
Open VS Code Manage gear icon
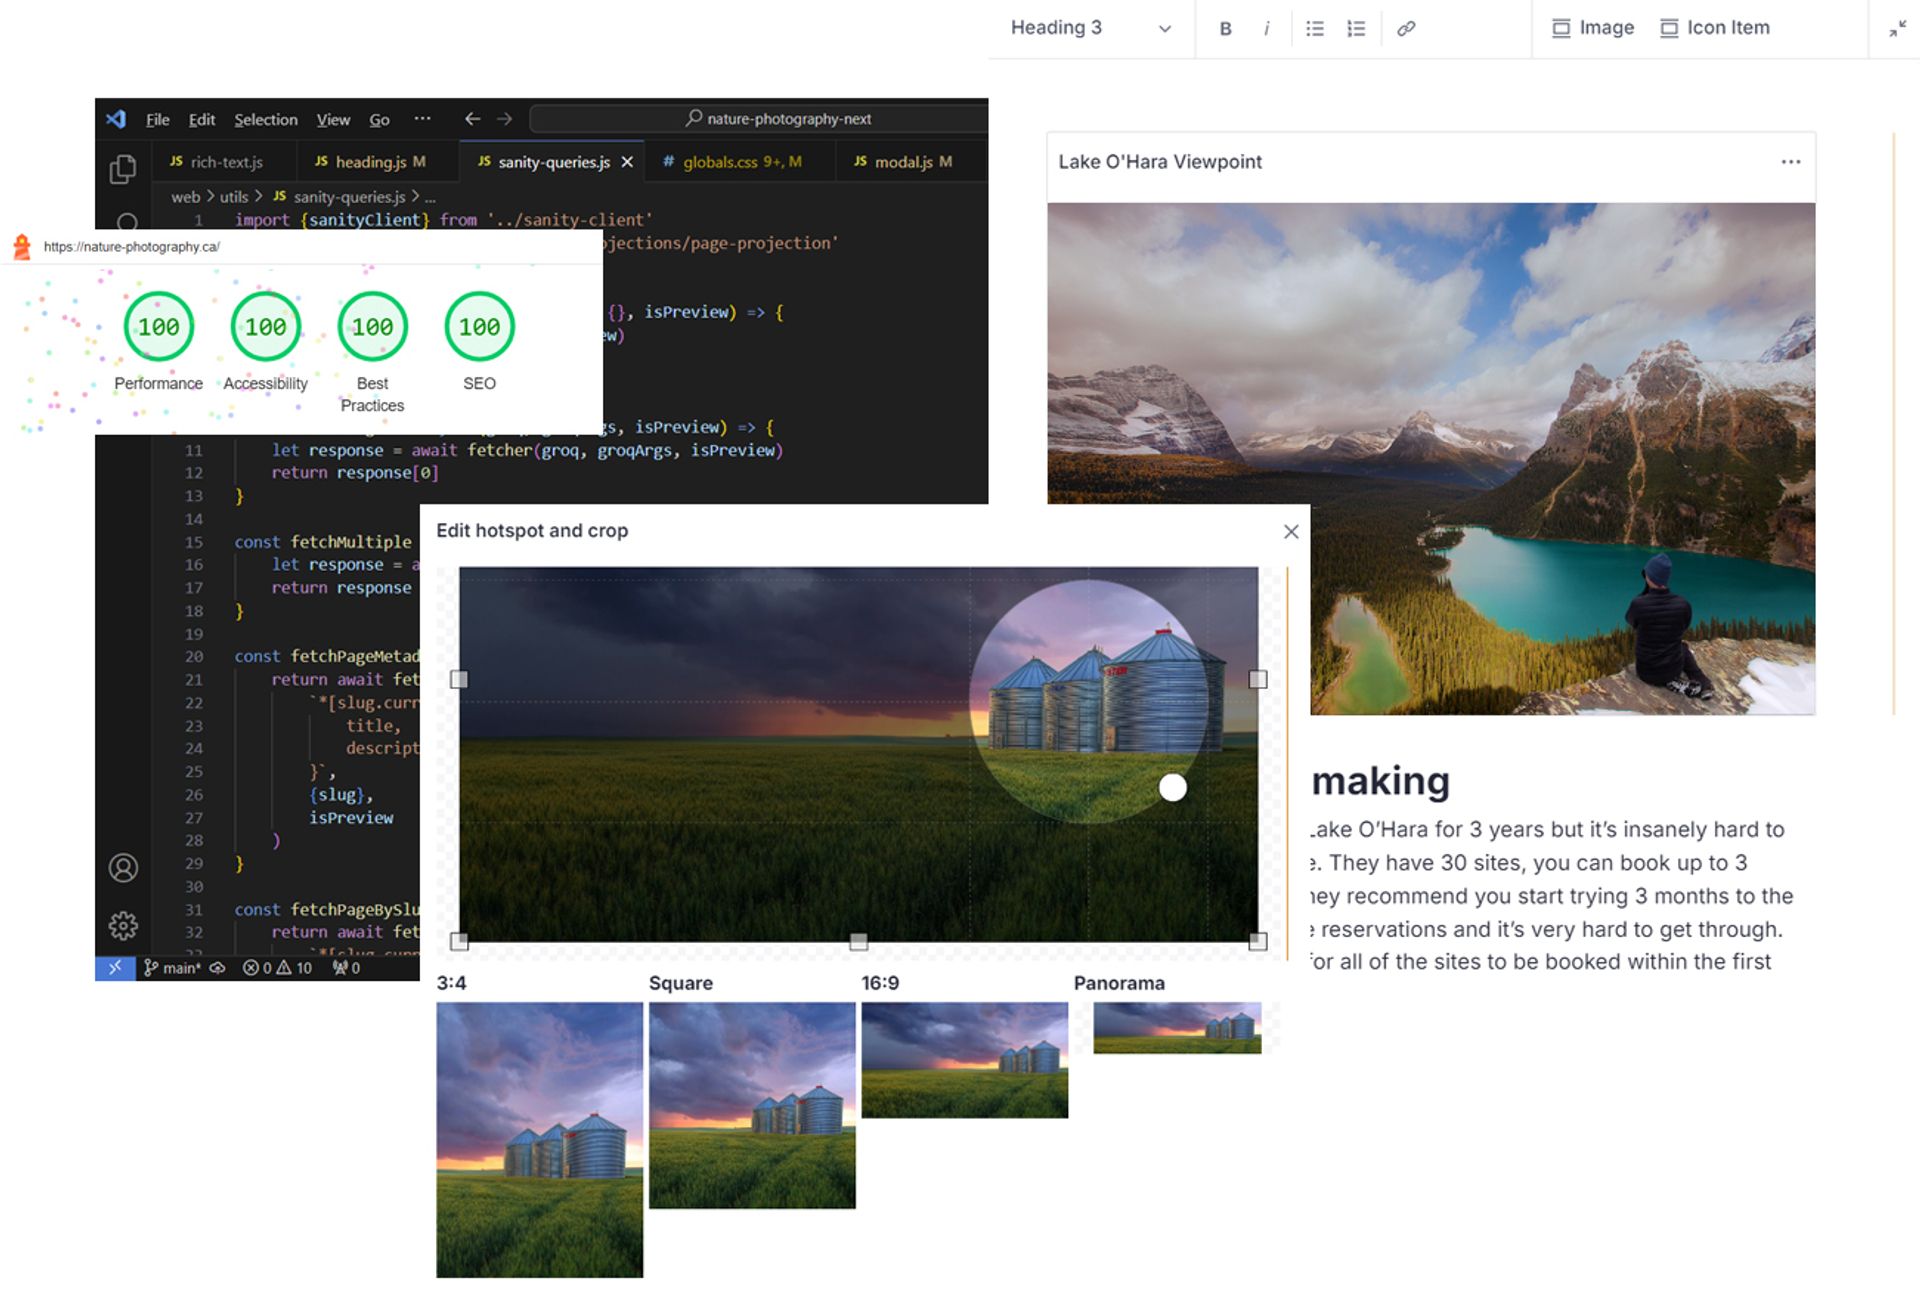click(123, 926)
